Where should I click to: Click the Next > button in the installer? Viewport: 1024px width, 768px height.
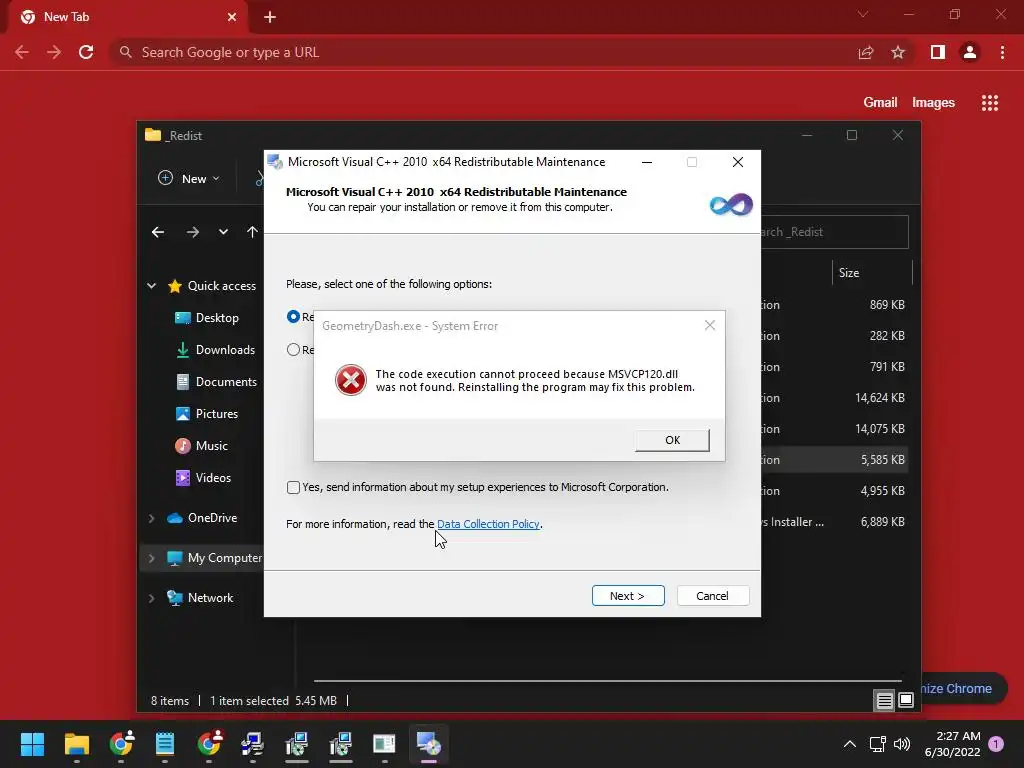tap(628, 596)
